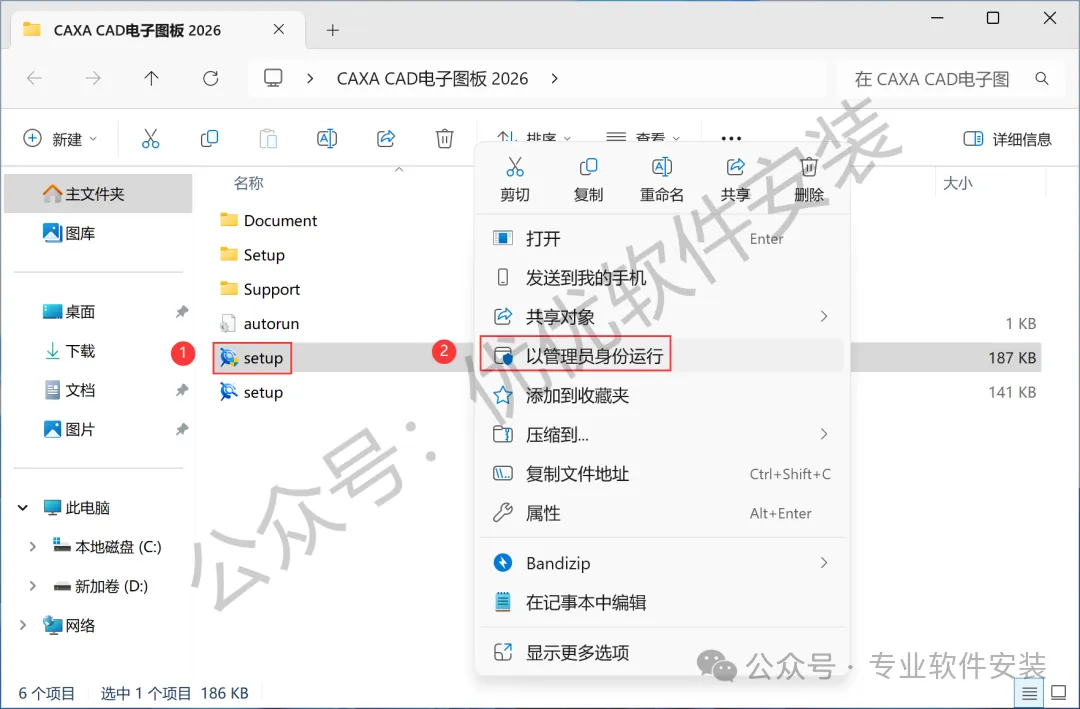Click 重命名 at top of the context menu
Screen dimensions: 1080x709
tap(661, 180)
